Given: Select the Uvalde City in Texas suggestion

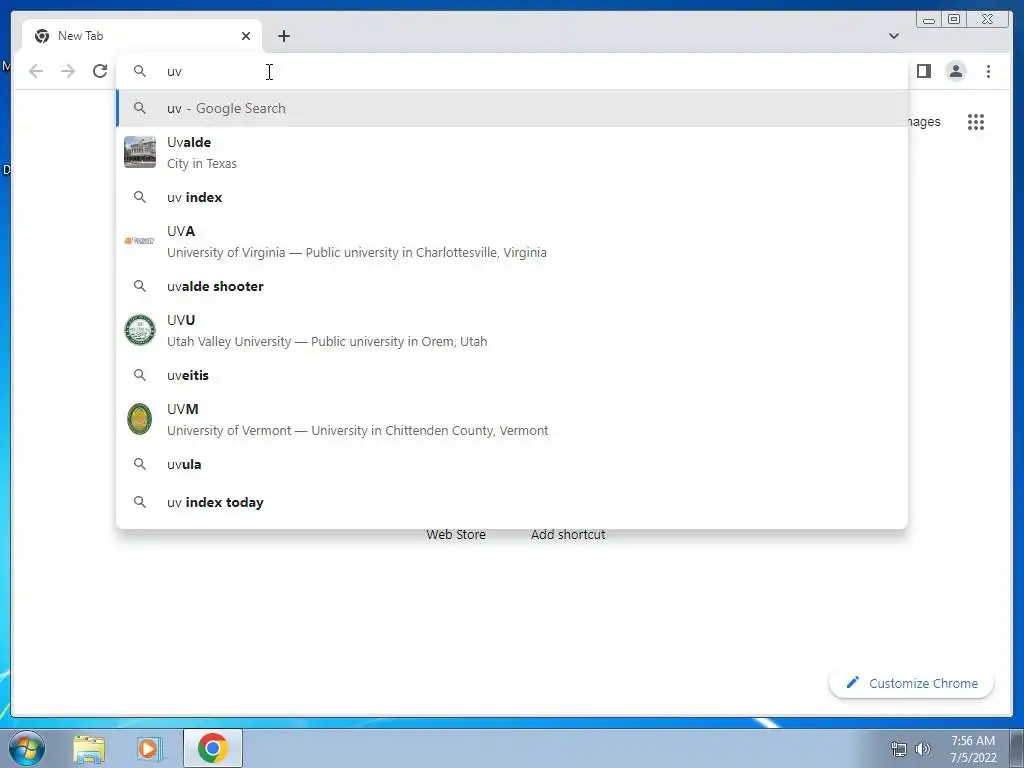Looking at the screenshot, I should coord(512,153).
